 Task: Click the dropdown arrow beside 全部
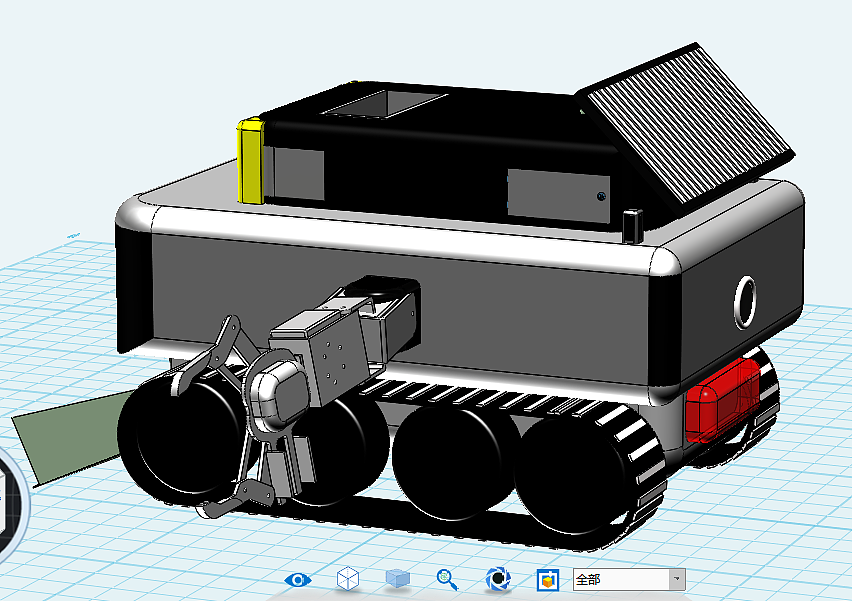point(676,578)
